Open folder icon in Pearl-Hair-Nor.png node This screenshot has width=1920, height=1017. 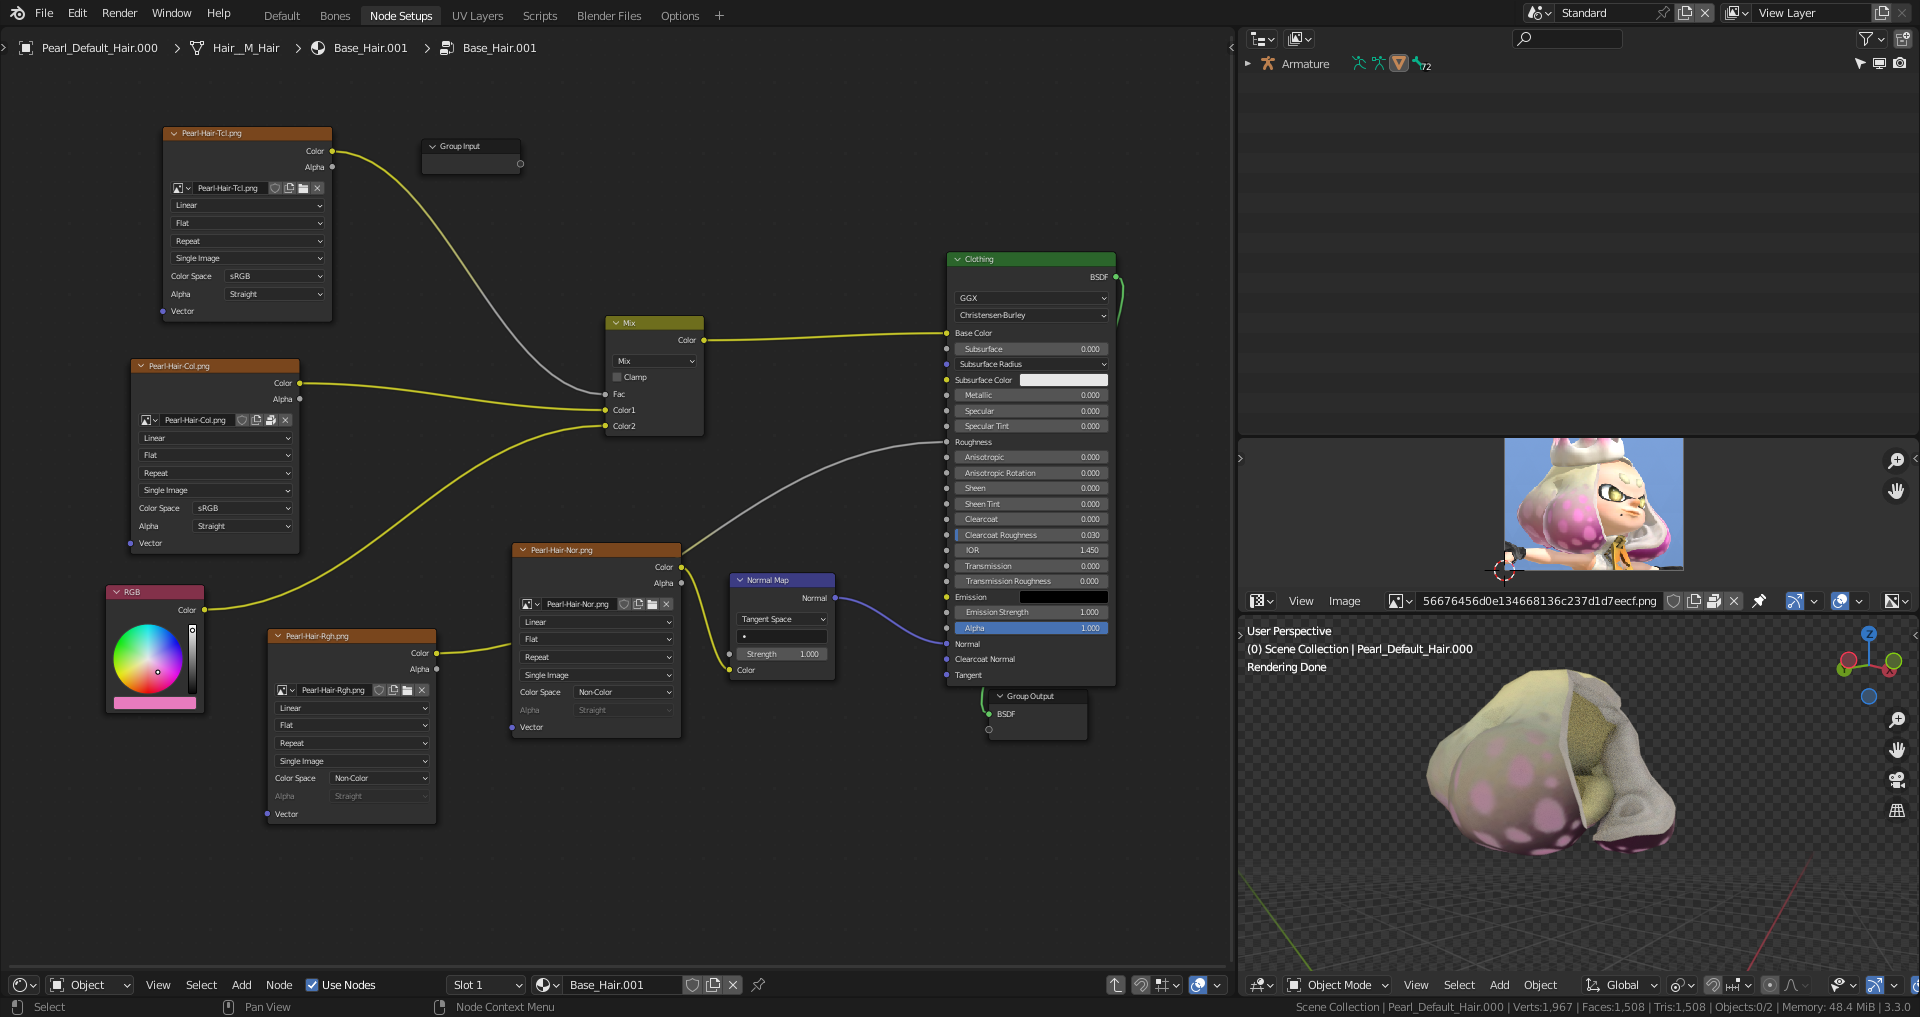tap(652, 604)
